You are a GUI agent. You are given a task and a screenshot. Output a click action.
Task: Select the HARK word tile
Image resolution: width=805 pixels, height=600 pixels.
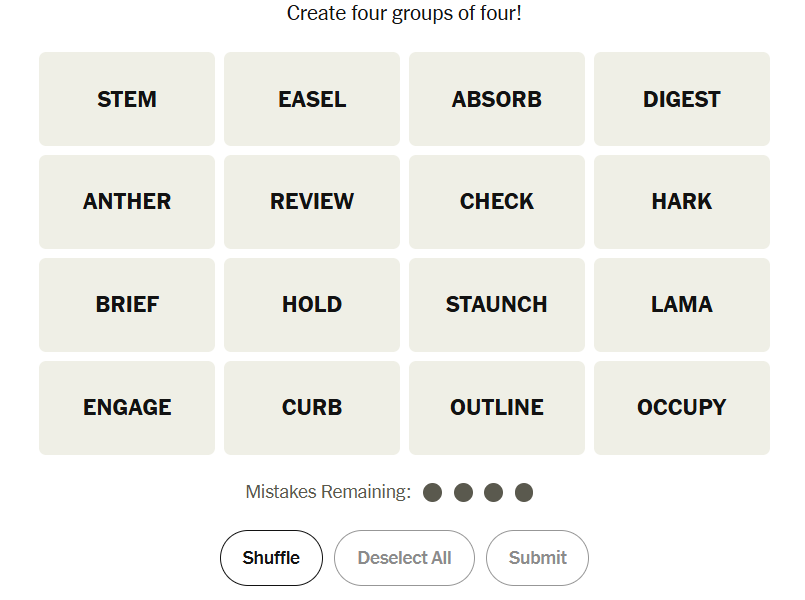pos(682,202)
